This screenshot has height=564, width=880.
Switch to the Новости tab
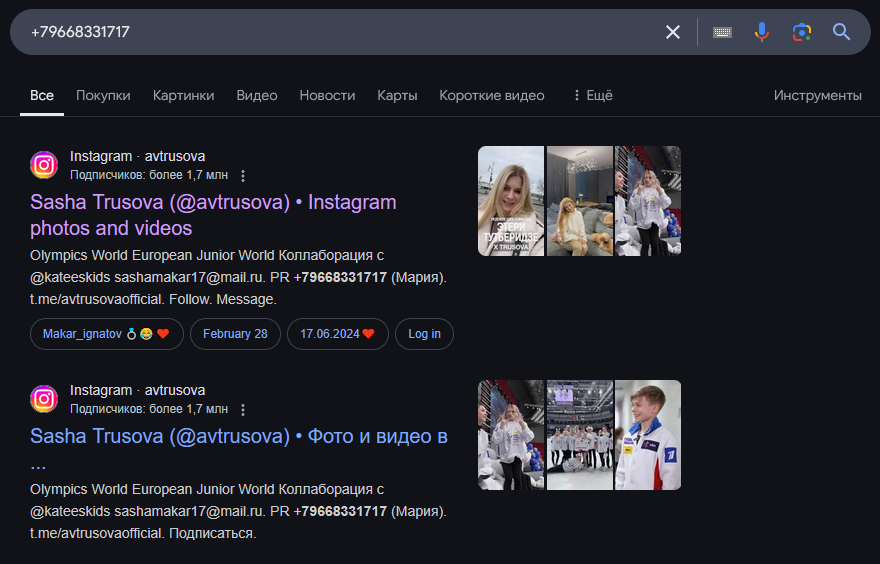(327, 96)
